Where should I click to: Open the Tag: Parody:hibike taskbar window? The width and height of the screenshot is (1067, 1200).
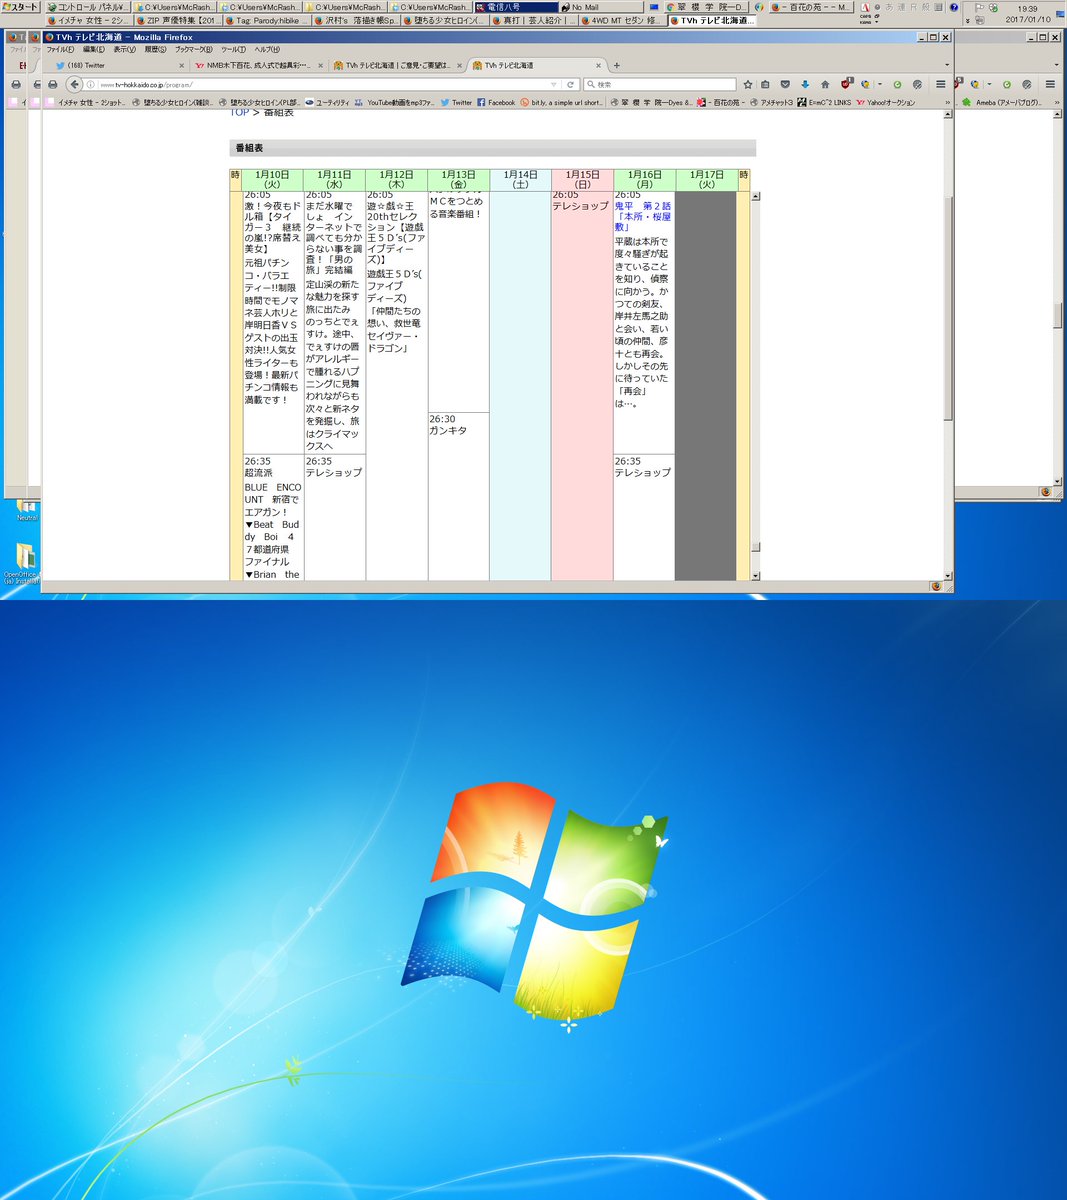coord(268,20)
